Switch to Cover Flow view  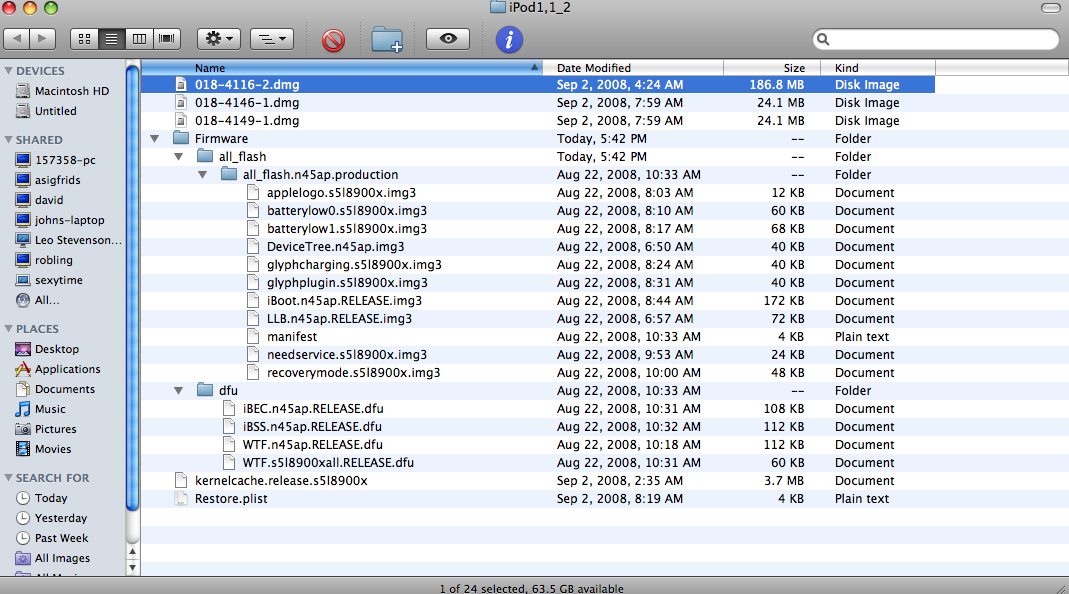[167, 39]
